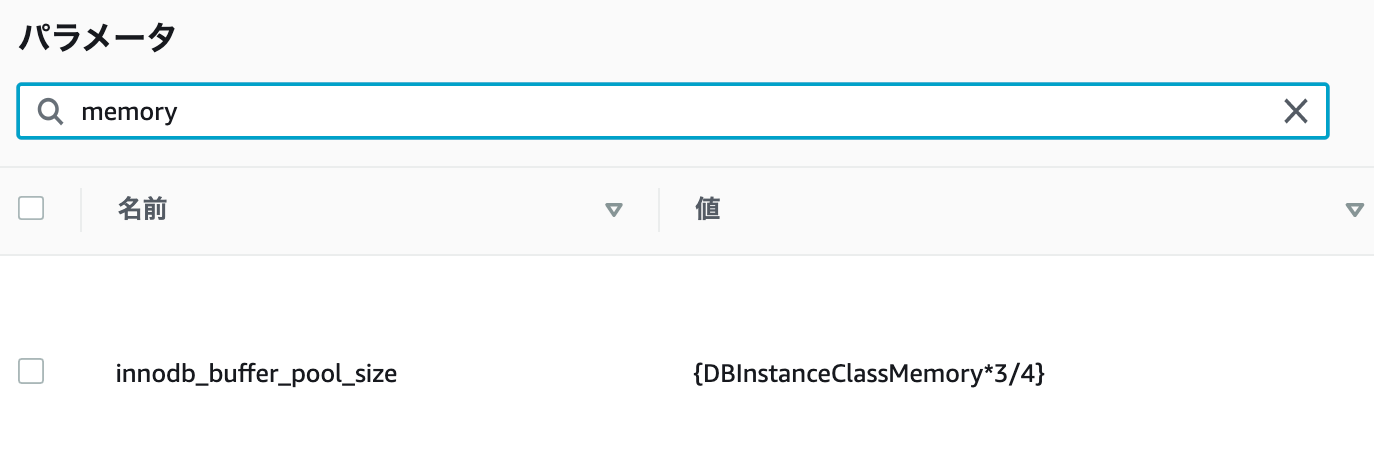Click the empty area of the search box
The width and height of the screenshot is (1374, 464).
click(x=730, y=111)
